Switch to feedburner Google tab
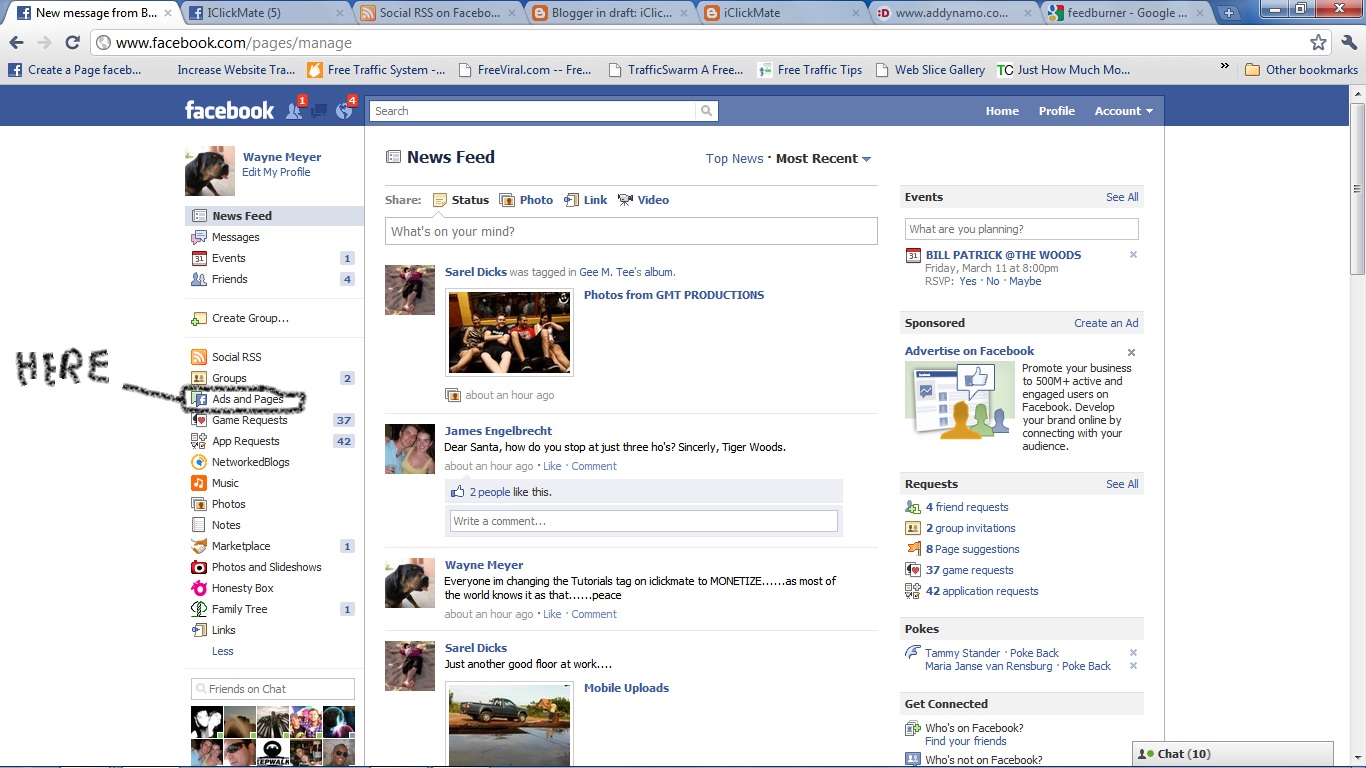Image resolution: width=1366 pixels, height=768 pixels. tap(1124, 13)
